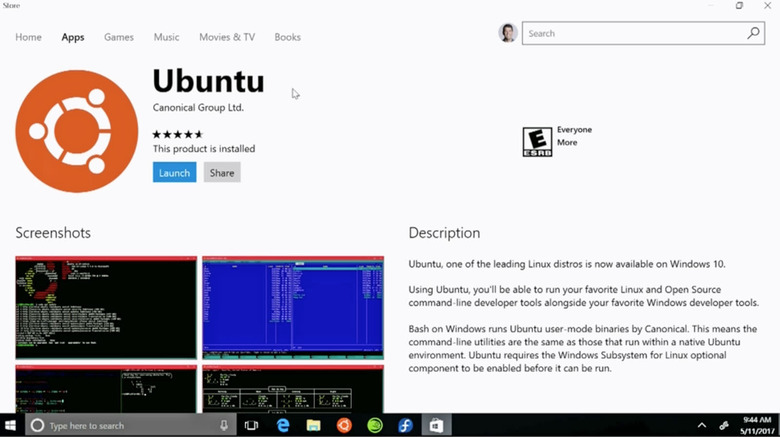Click the Cortana microphone icon
Image resolution: width=780 pixels, height=437 pixels.
224,425
